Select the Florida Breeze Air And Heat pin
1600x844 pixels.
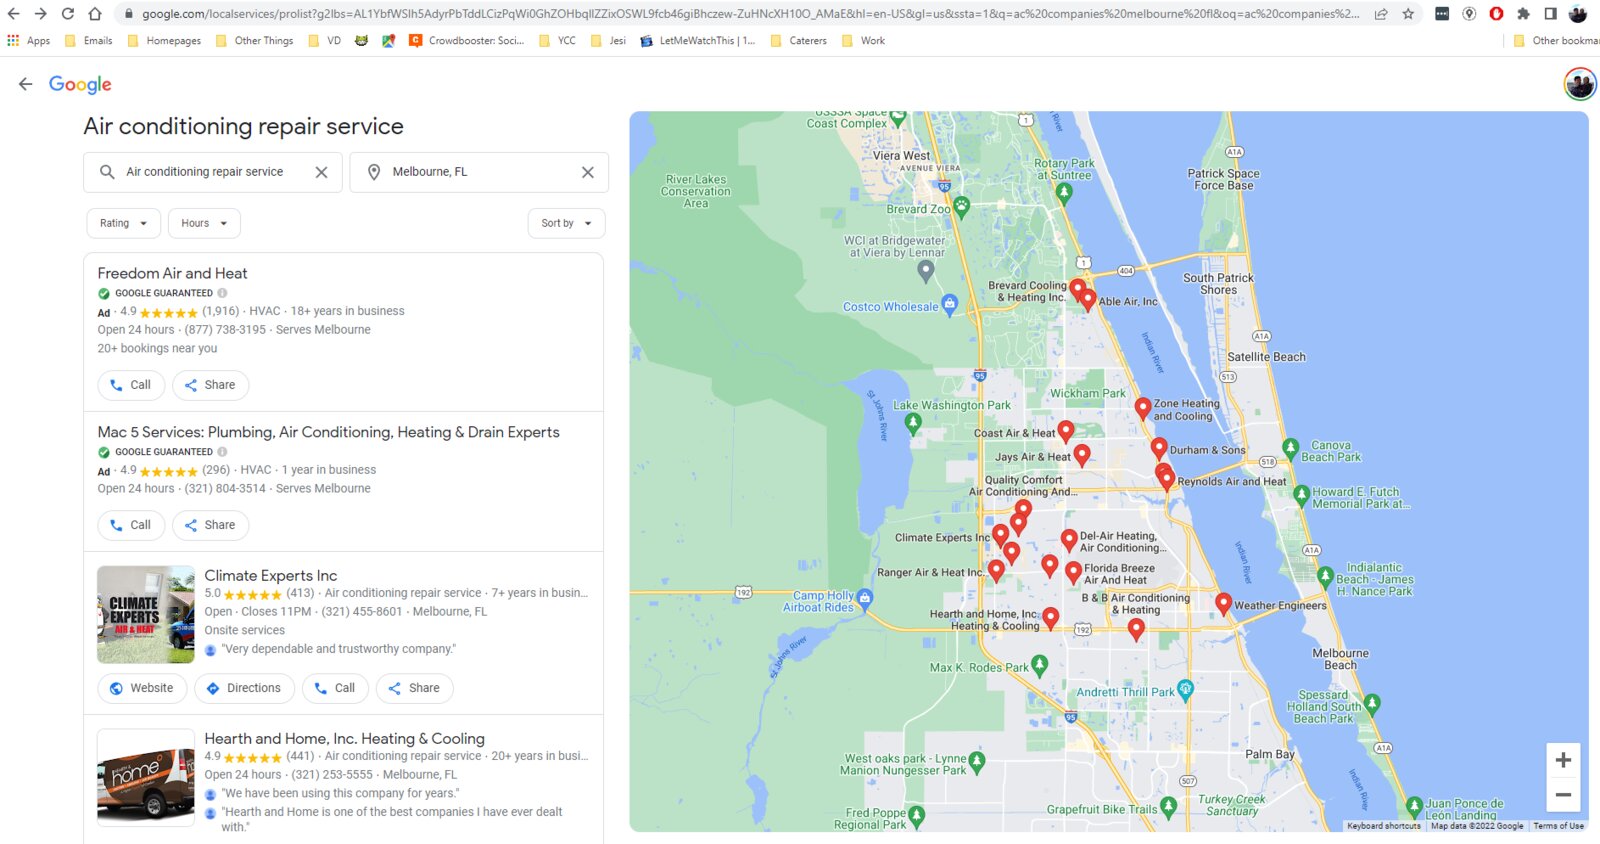click(1073, 572)
